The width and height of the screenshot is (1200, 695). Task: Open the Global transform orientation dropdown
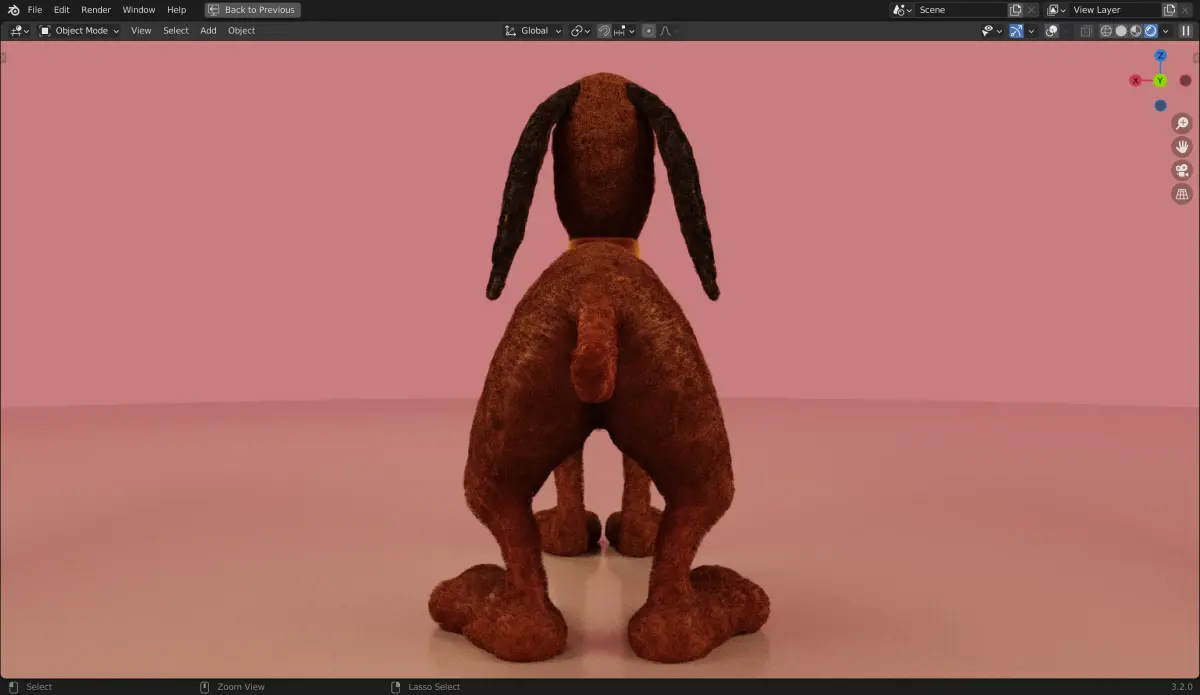[x=535, y=30]
